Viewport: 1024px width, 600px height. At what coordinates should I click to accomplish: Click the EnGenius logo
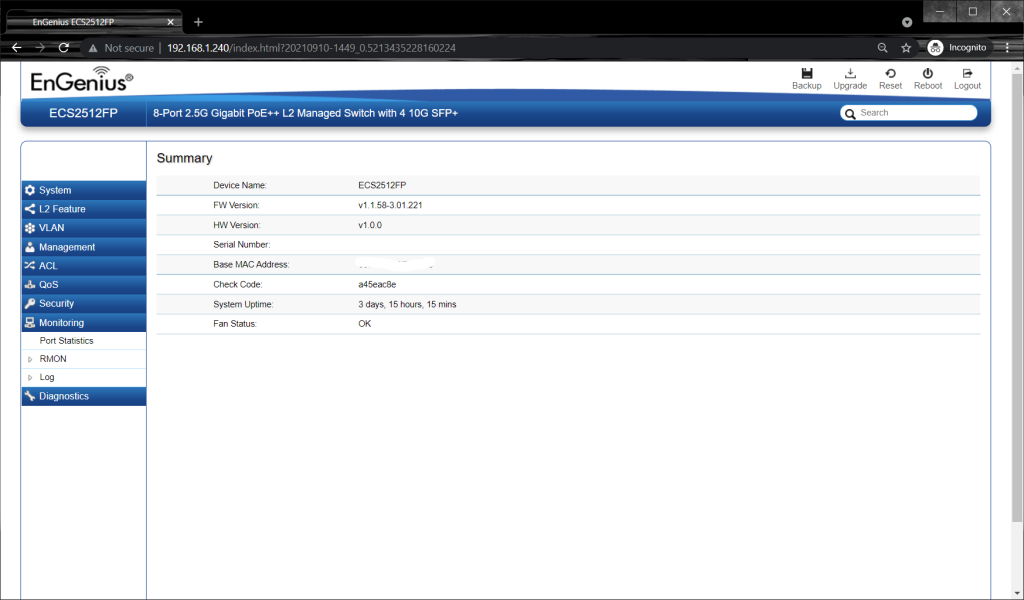point(82,79)
